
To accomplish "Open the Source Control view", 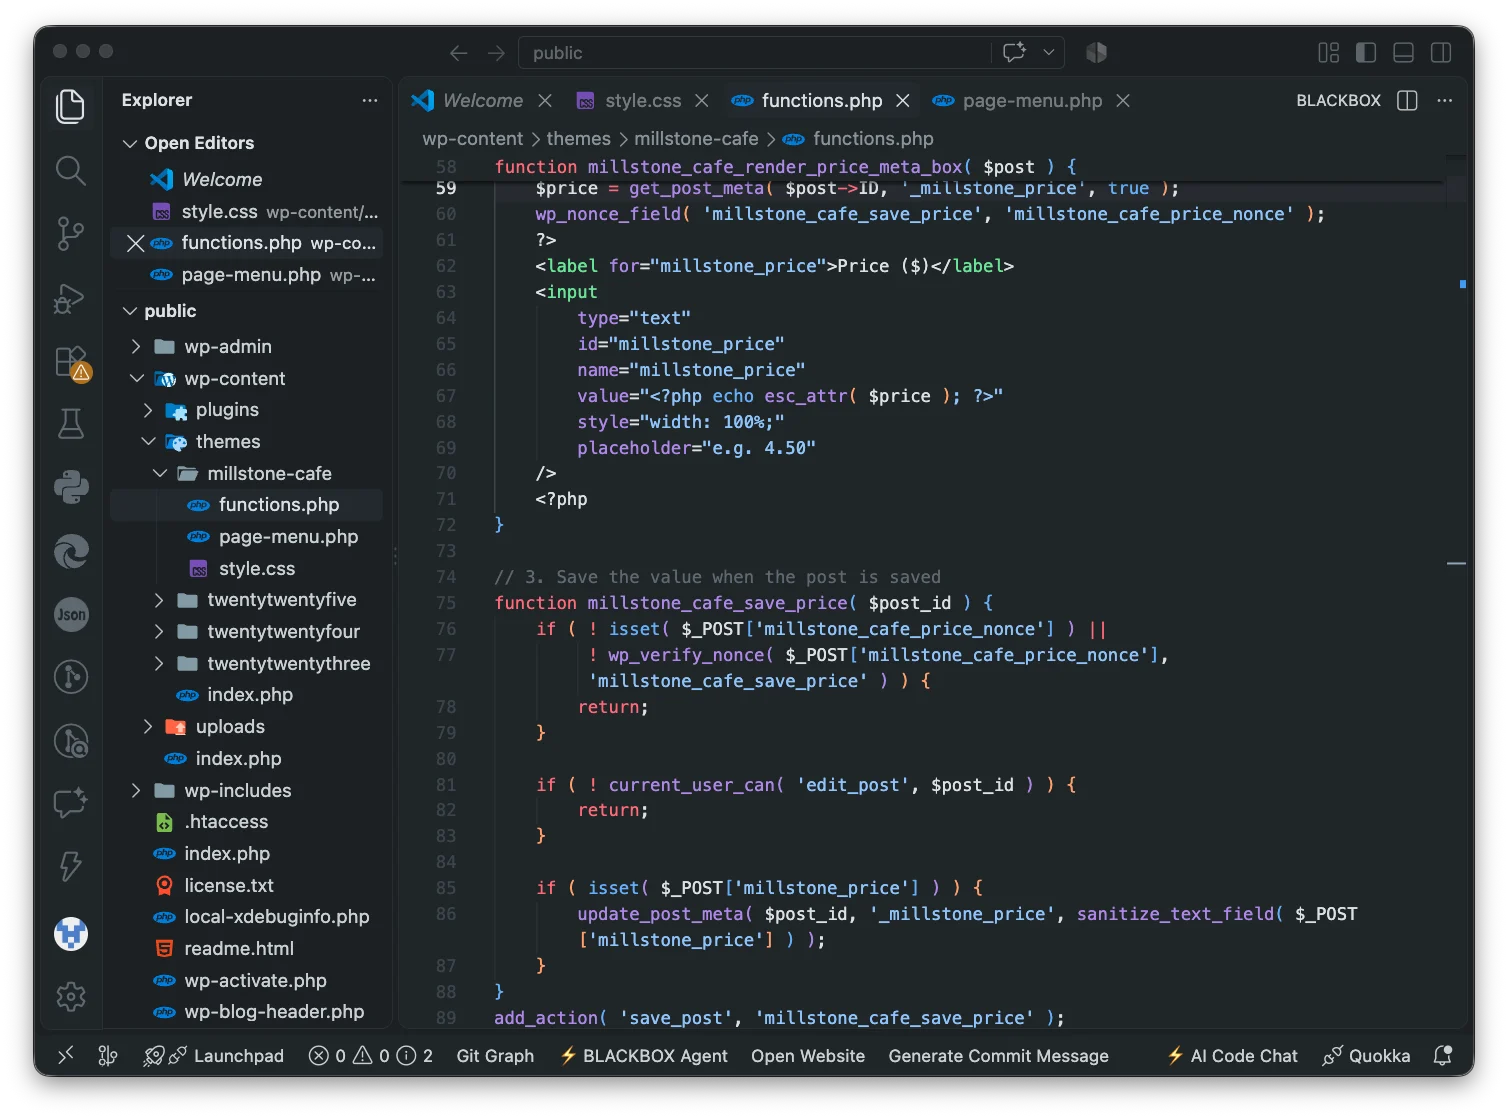I will pos(70,233).
